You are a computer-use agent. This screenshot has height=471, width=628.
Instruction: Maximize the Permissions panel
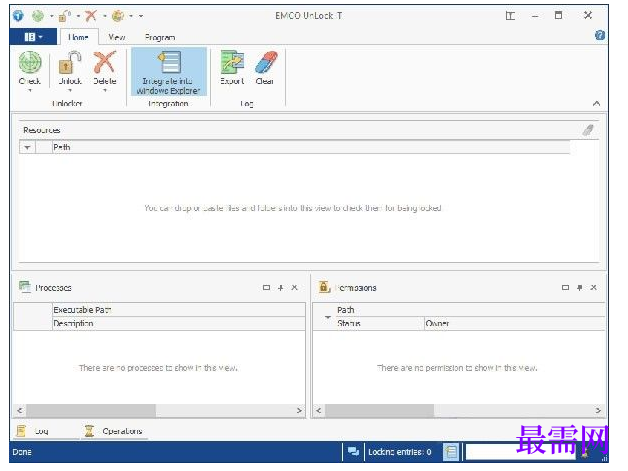click(566, 288)
